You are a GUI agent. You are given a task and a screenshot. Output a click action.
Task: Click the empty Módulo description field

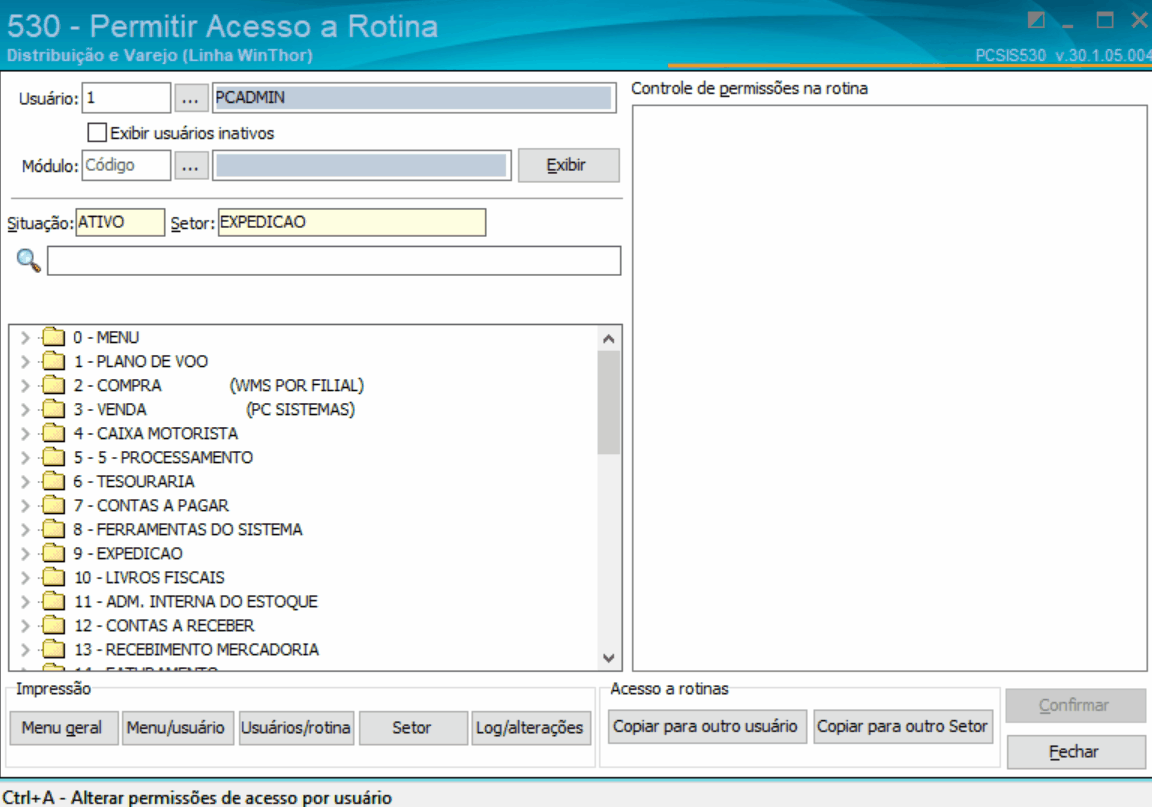click(361, 165)
